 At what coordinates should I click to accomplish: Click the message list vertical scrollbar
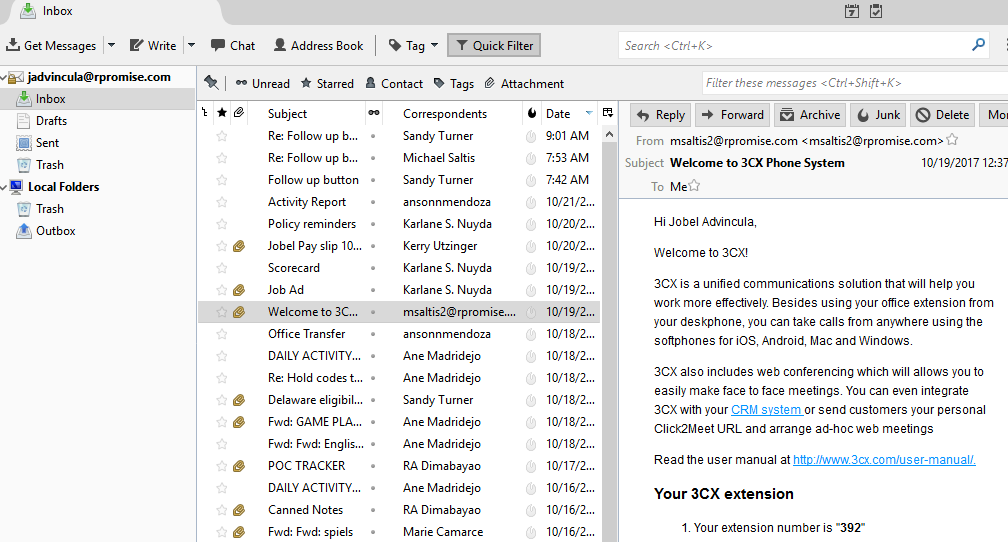coord(608,300)
